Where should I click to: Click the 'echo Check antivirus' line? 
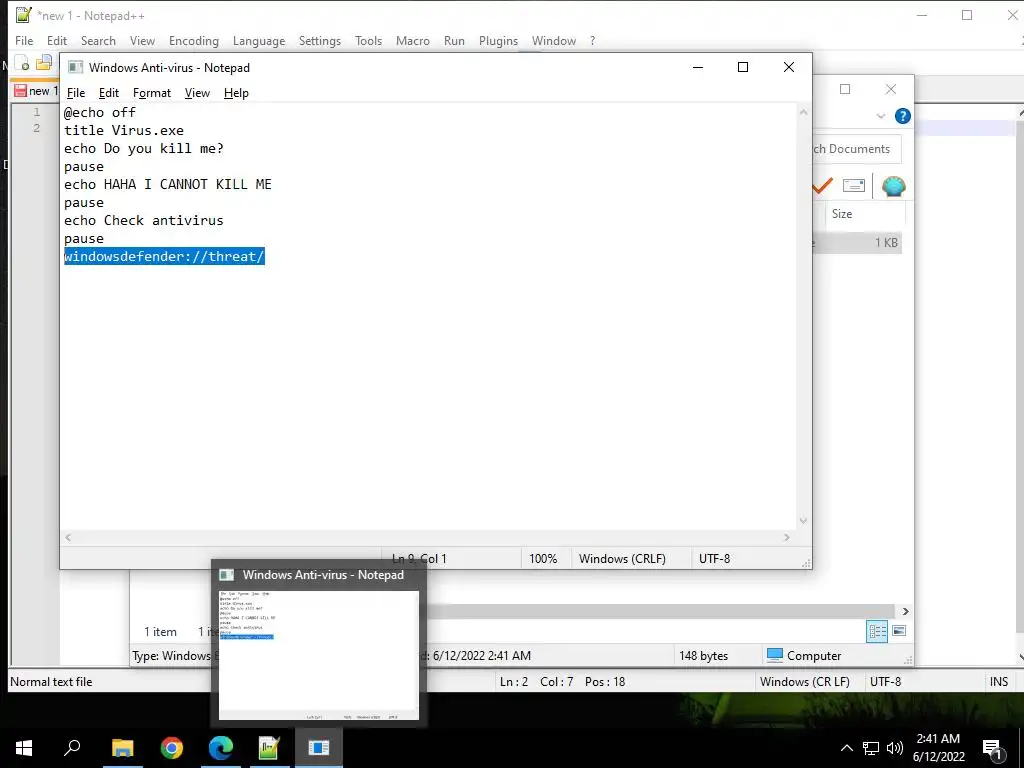144,220
